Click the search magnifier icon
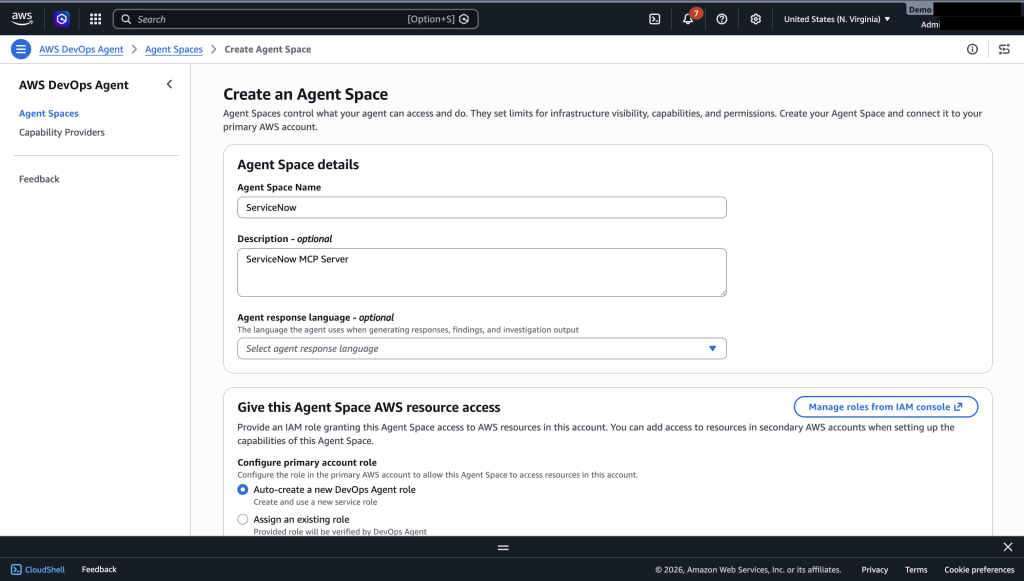The width and height of the screenshot is (1024, 581). pyautogui.click(x=126, y=19)
